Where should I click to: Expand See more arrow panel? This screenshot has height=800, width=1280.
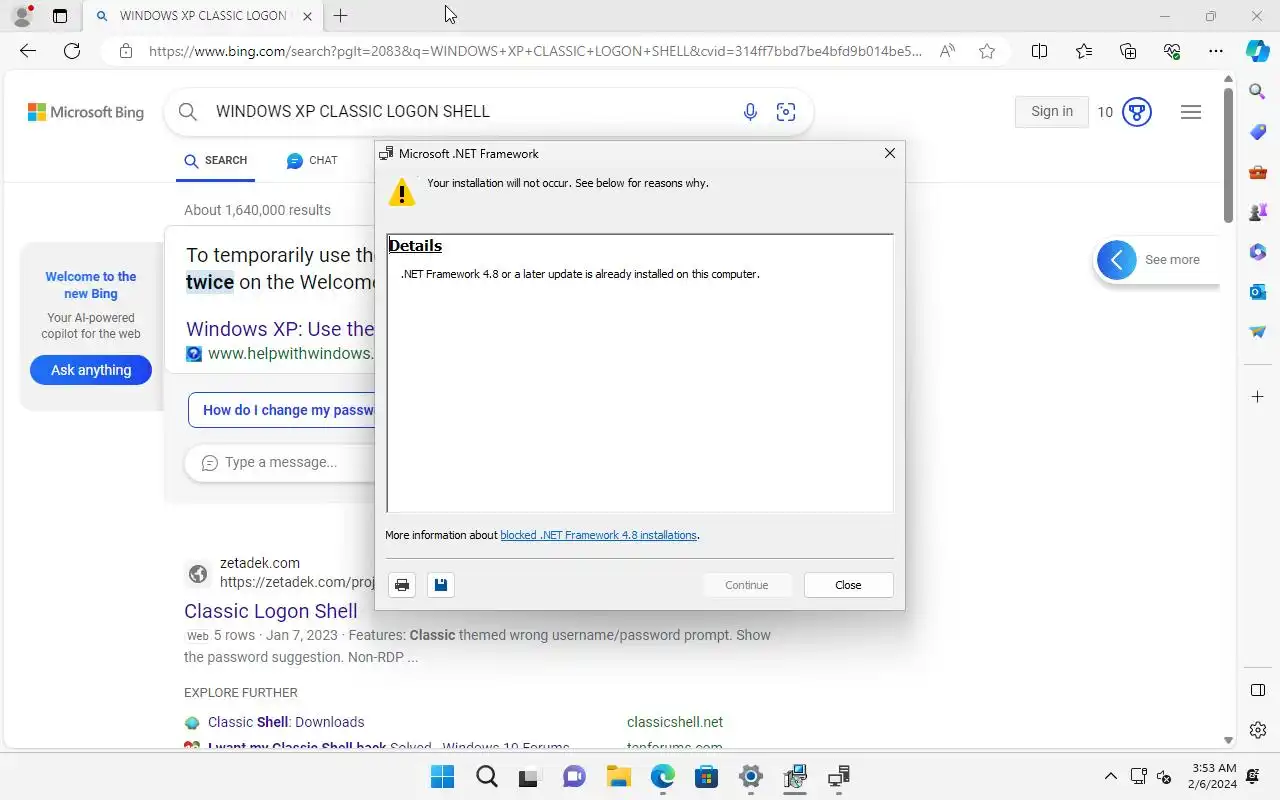coord(1117,260)
